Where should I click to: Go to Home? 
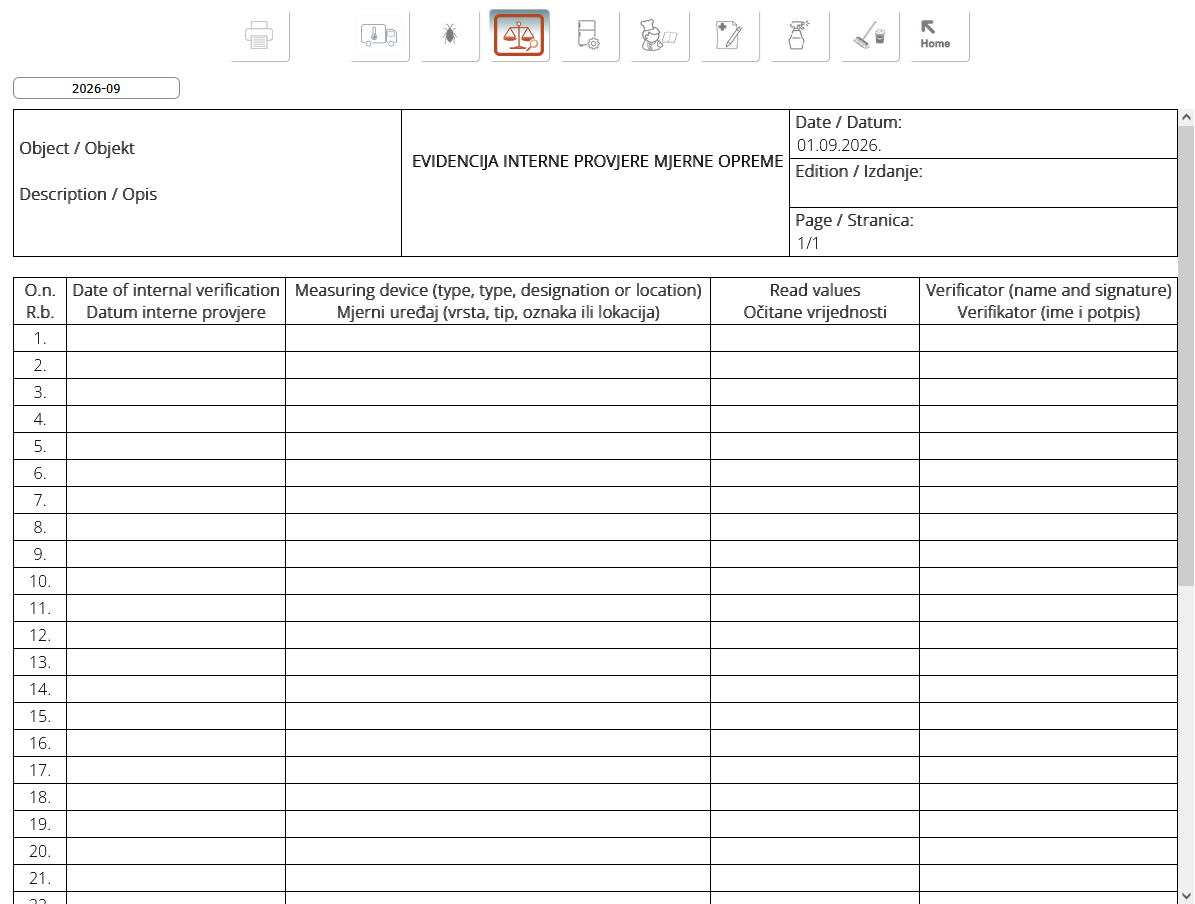pos(940,36)
